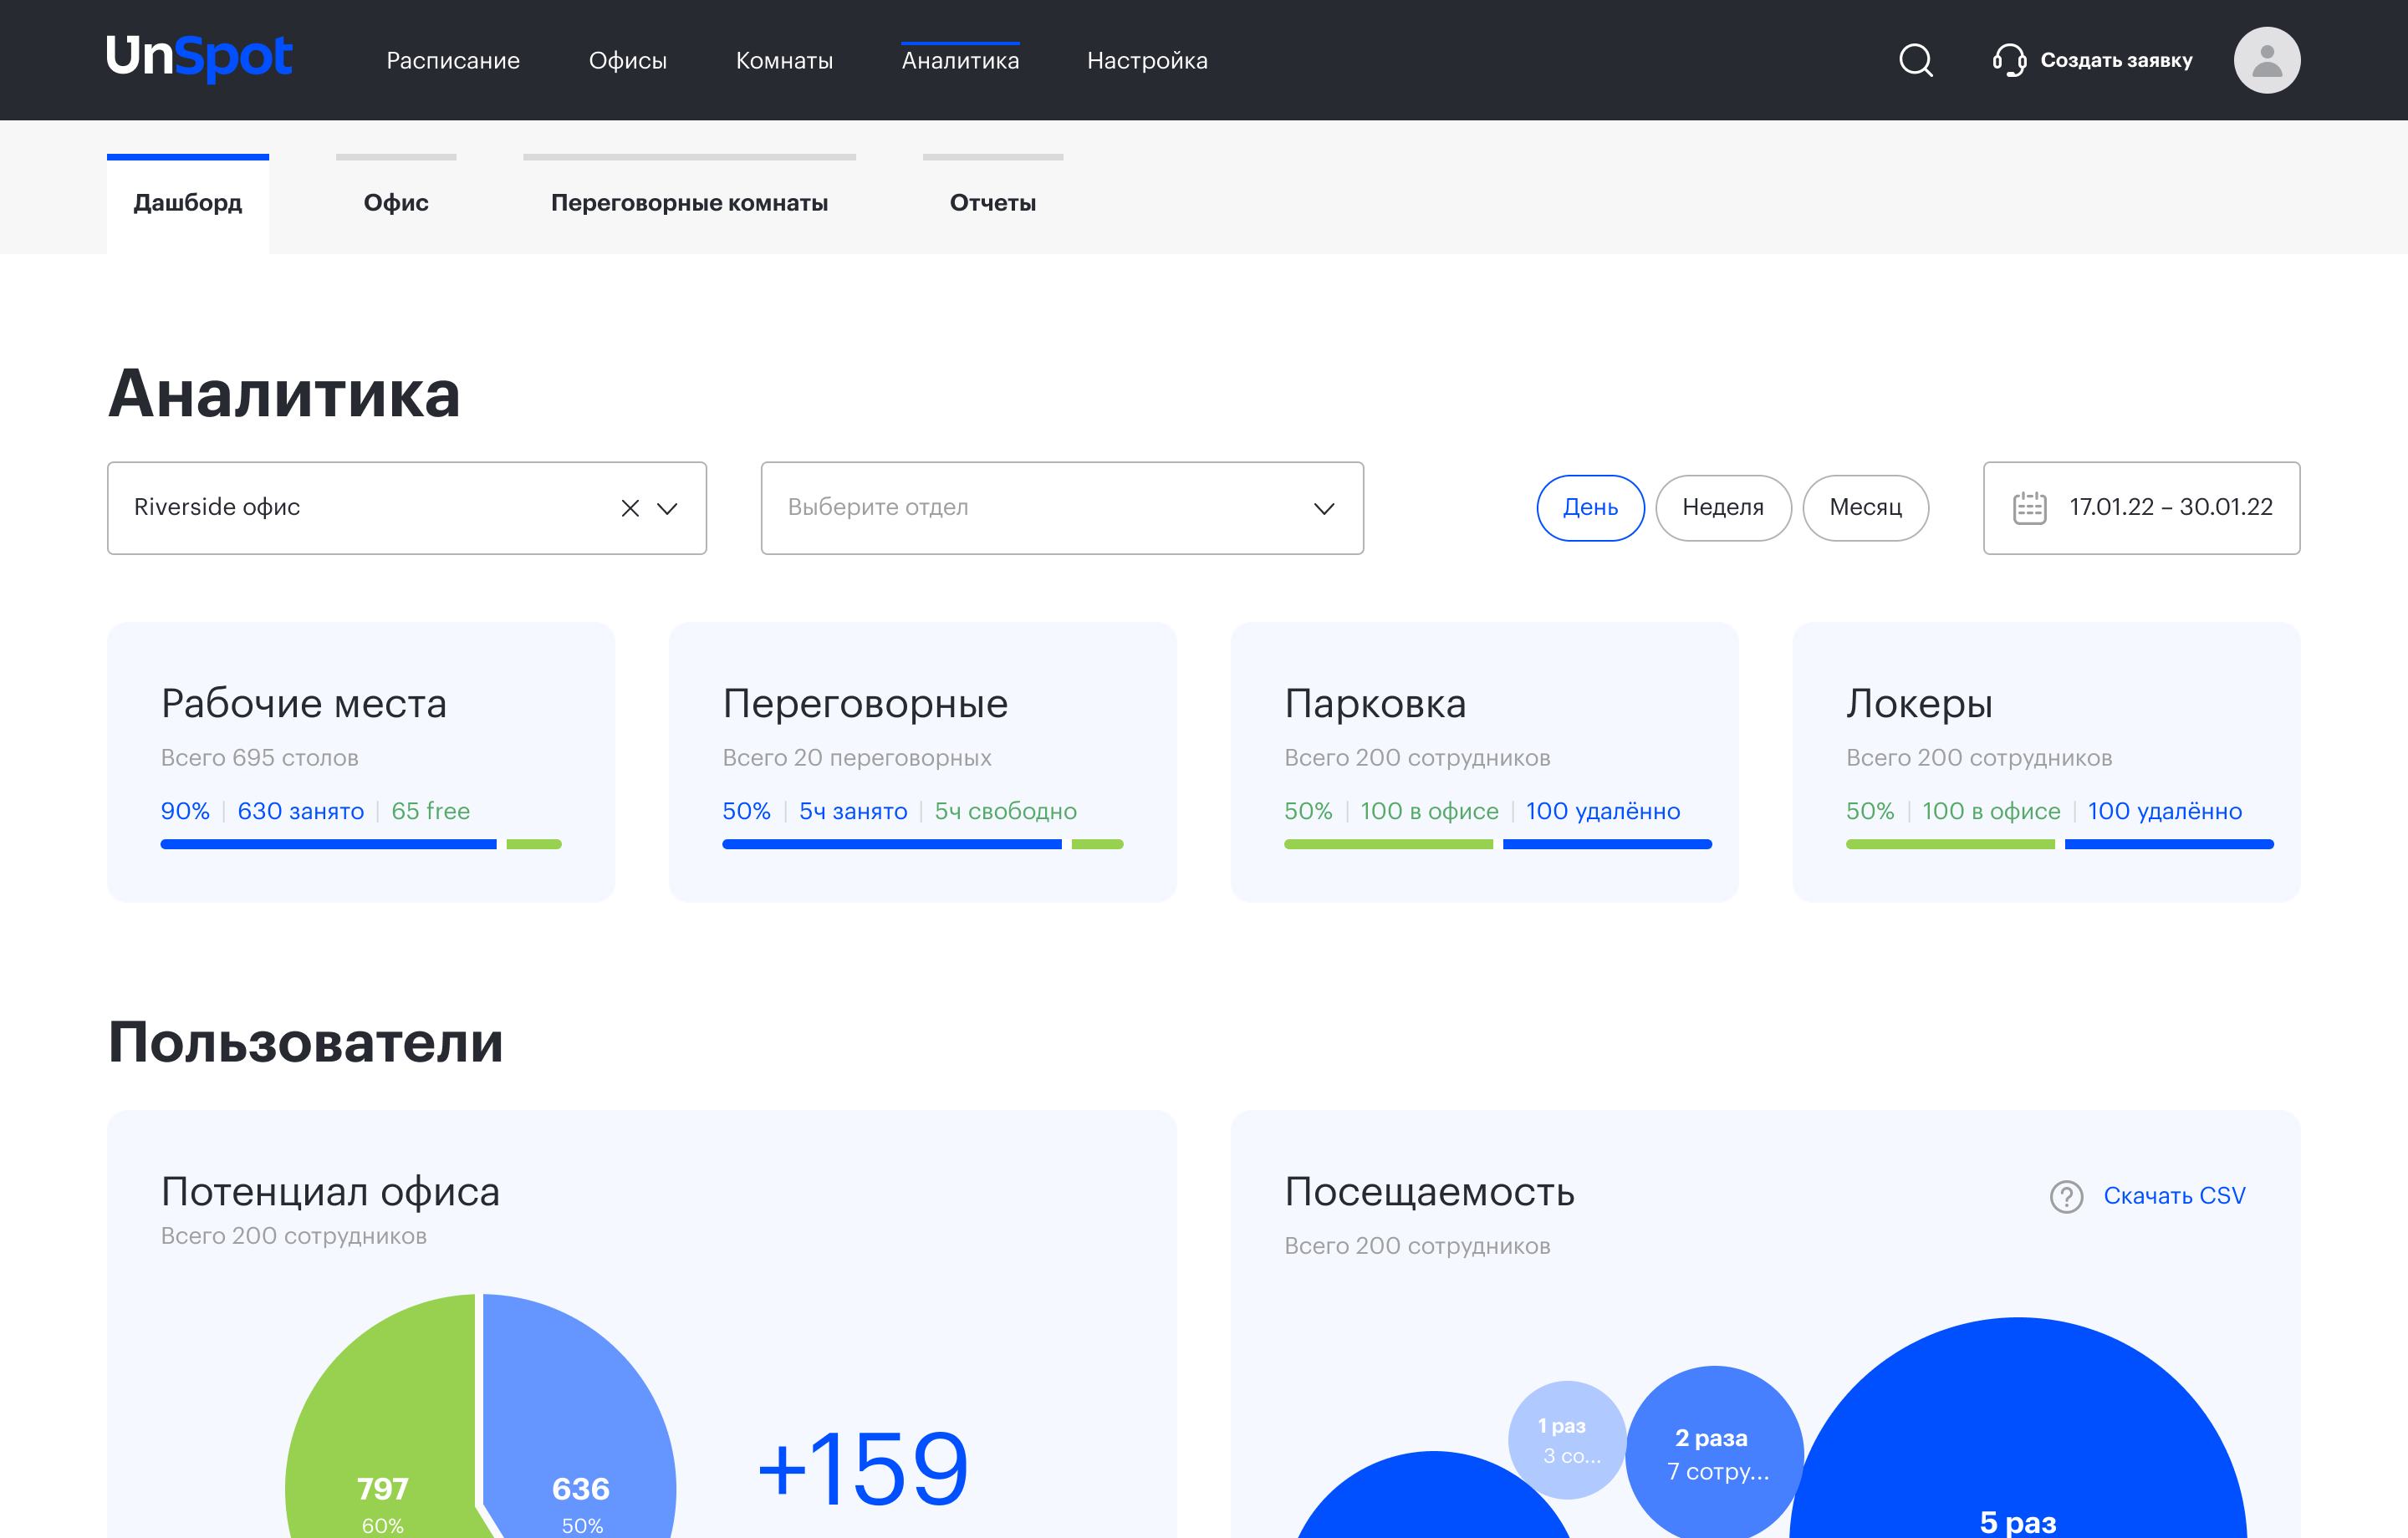
Task: Click the 65 free value
Action: coord(430,811)
